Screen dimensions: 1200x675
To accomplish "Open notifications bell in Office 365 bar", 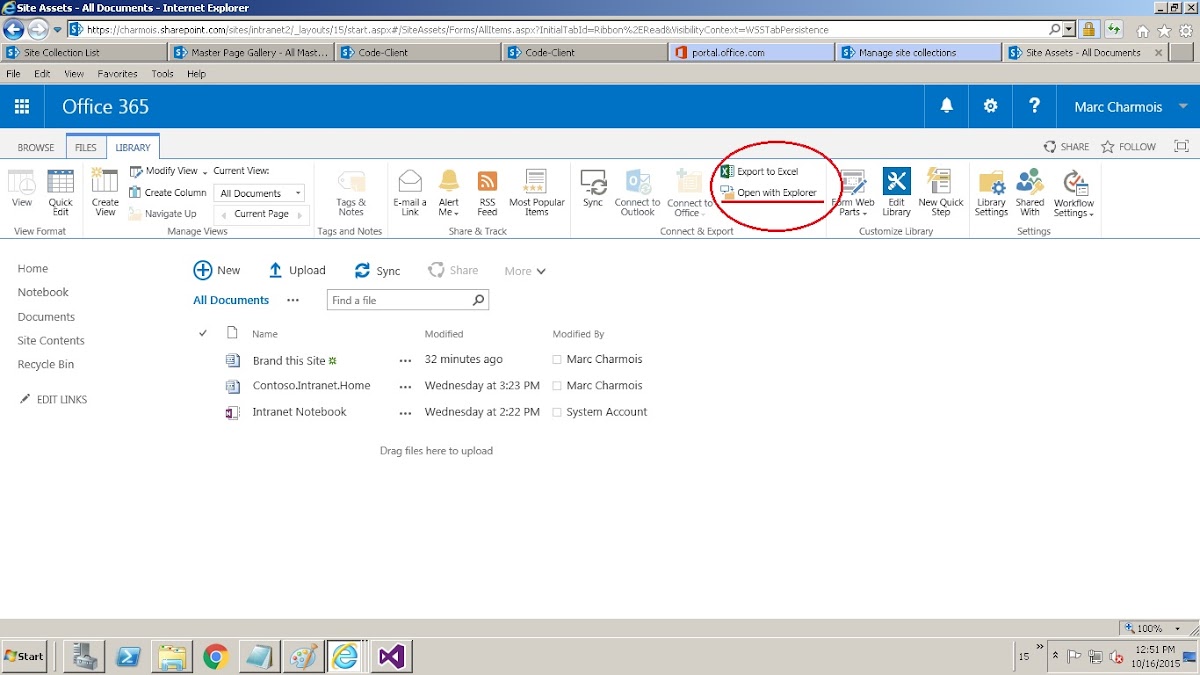I will click(946, 106).
